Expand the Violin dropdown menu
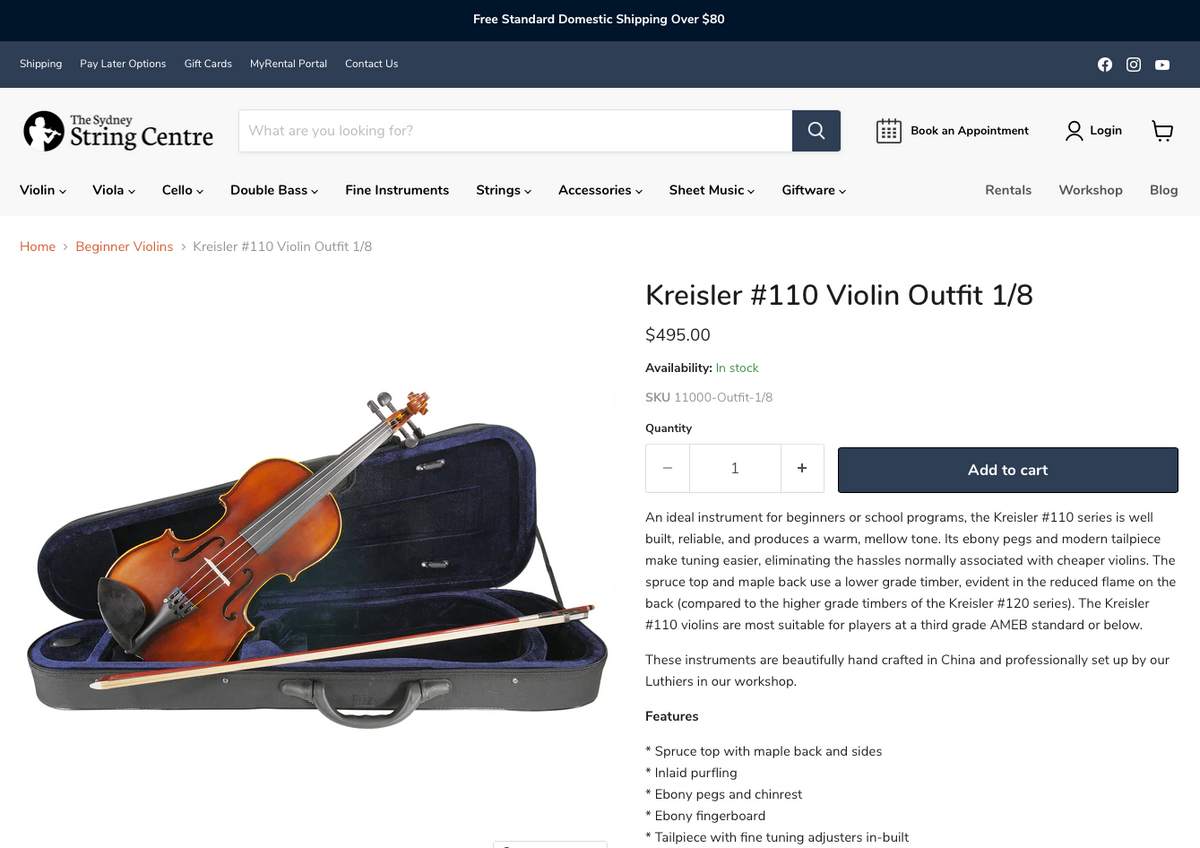 click(43, 190)
